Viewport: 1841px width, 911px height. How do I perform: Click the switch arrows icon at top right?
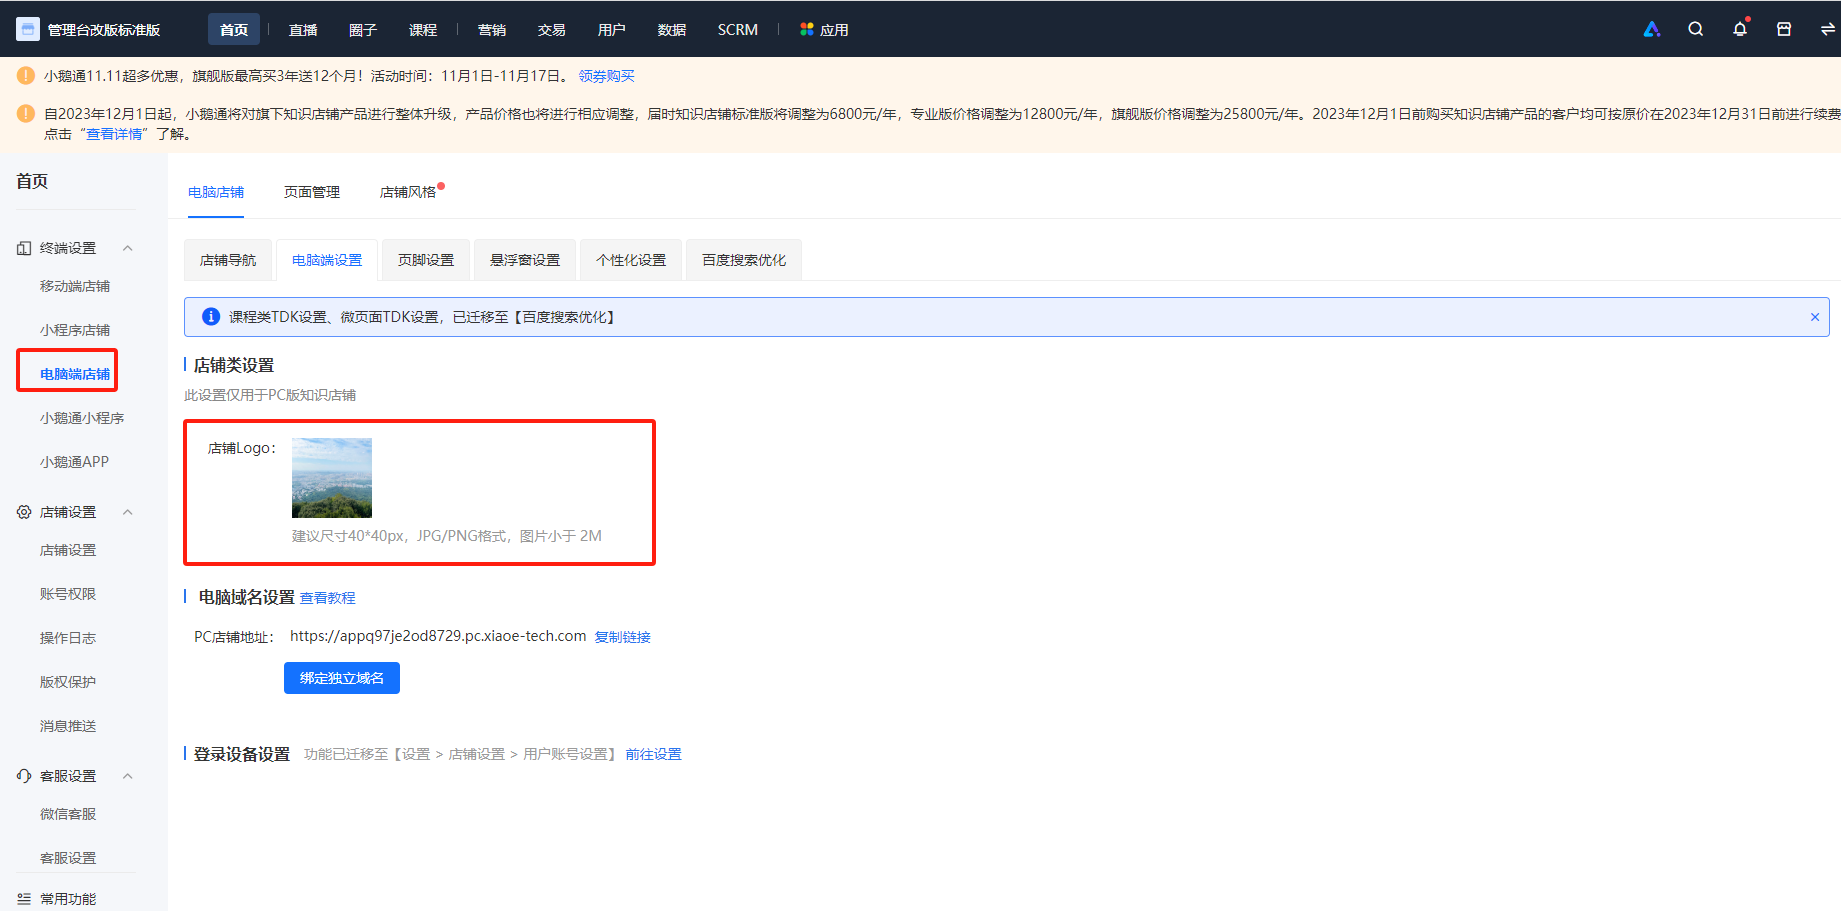(x=1827, y=29)
